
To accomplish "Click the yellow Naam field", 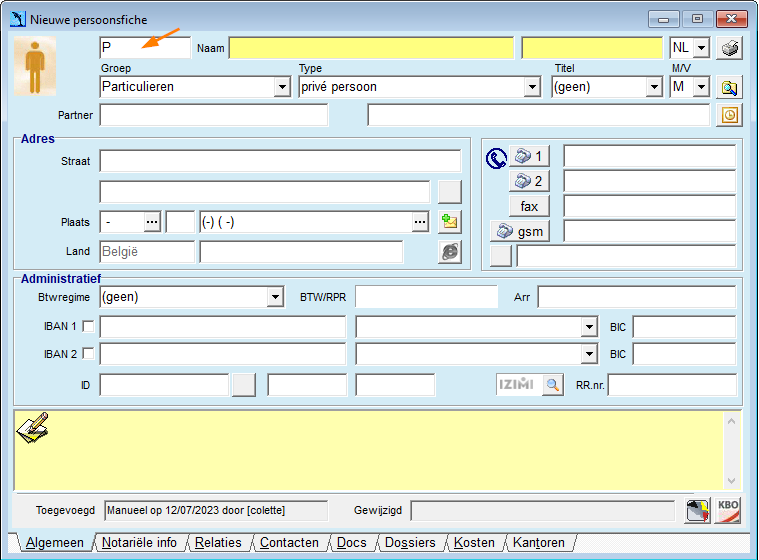I will 371,48.
